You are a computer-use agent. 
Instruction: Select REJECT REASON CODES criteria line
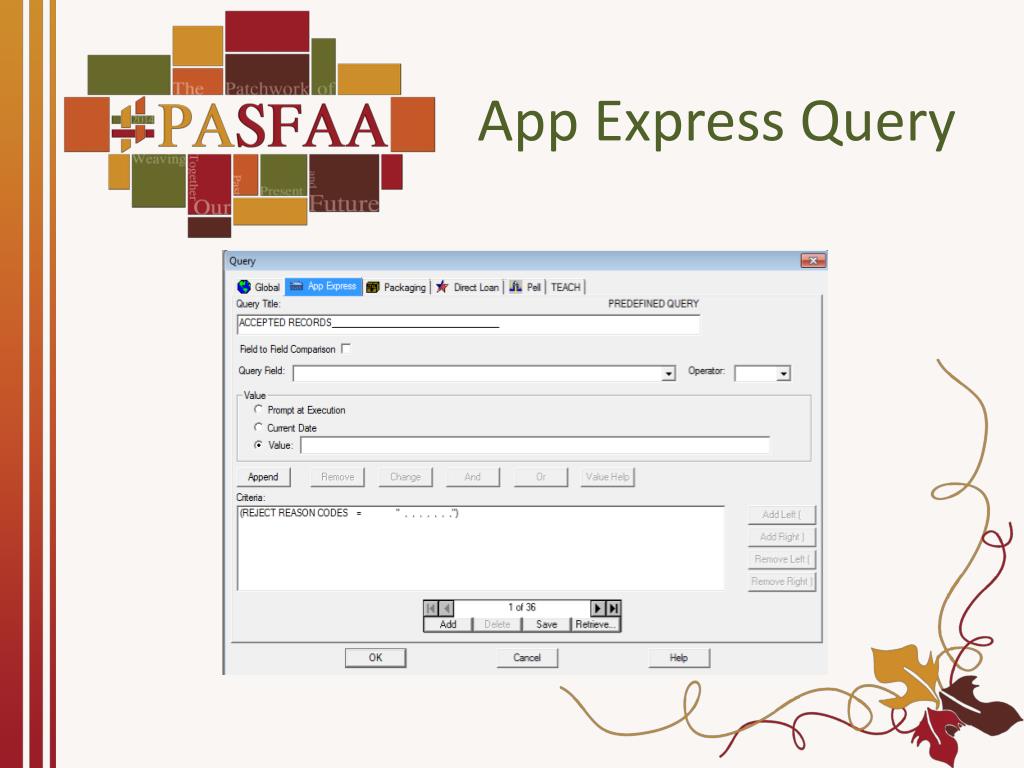coord(349,513)
